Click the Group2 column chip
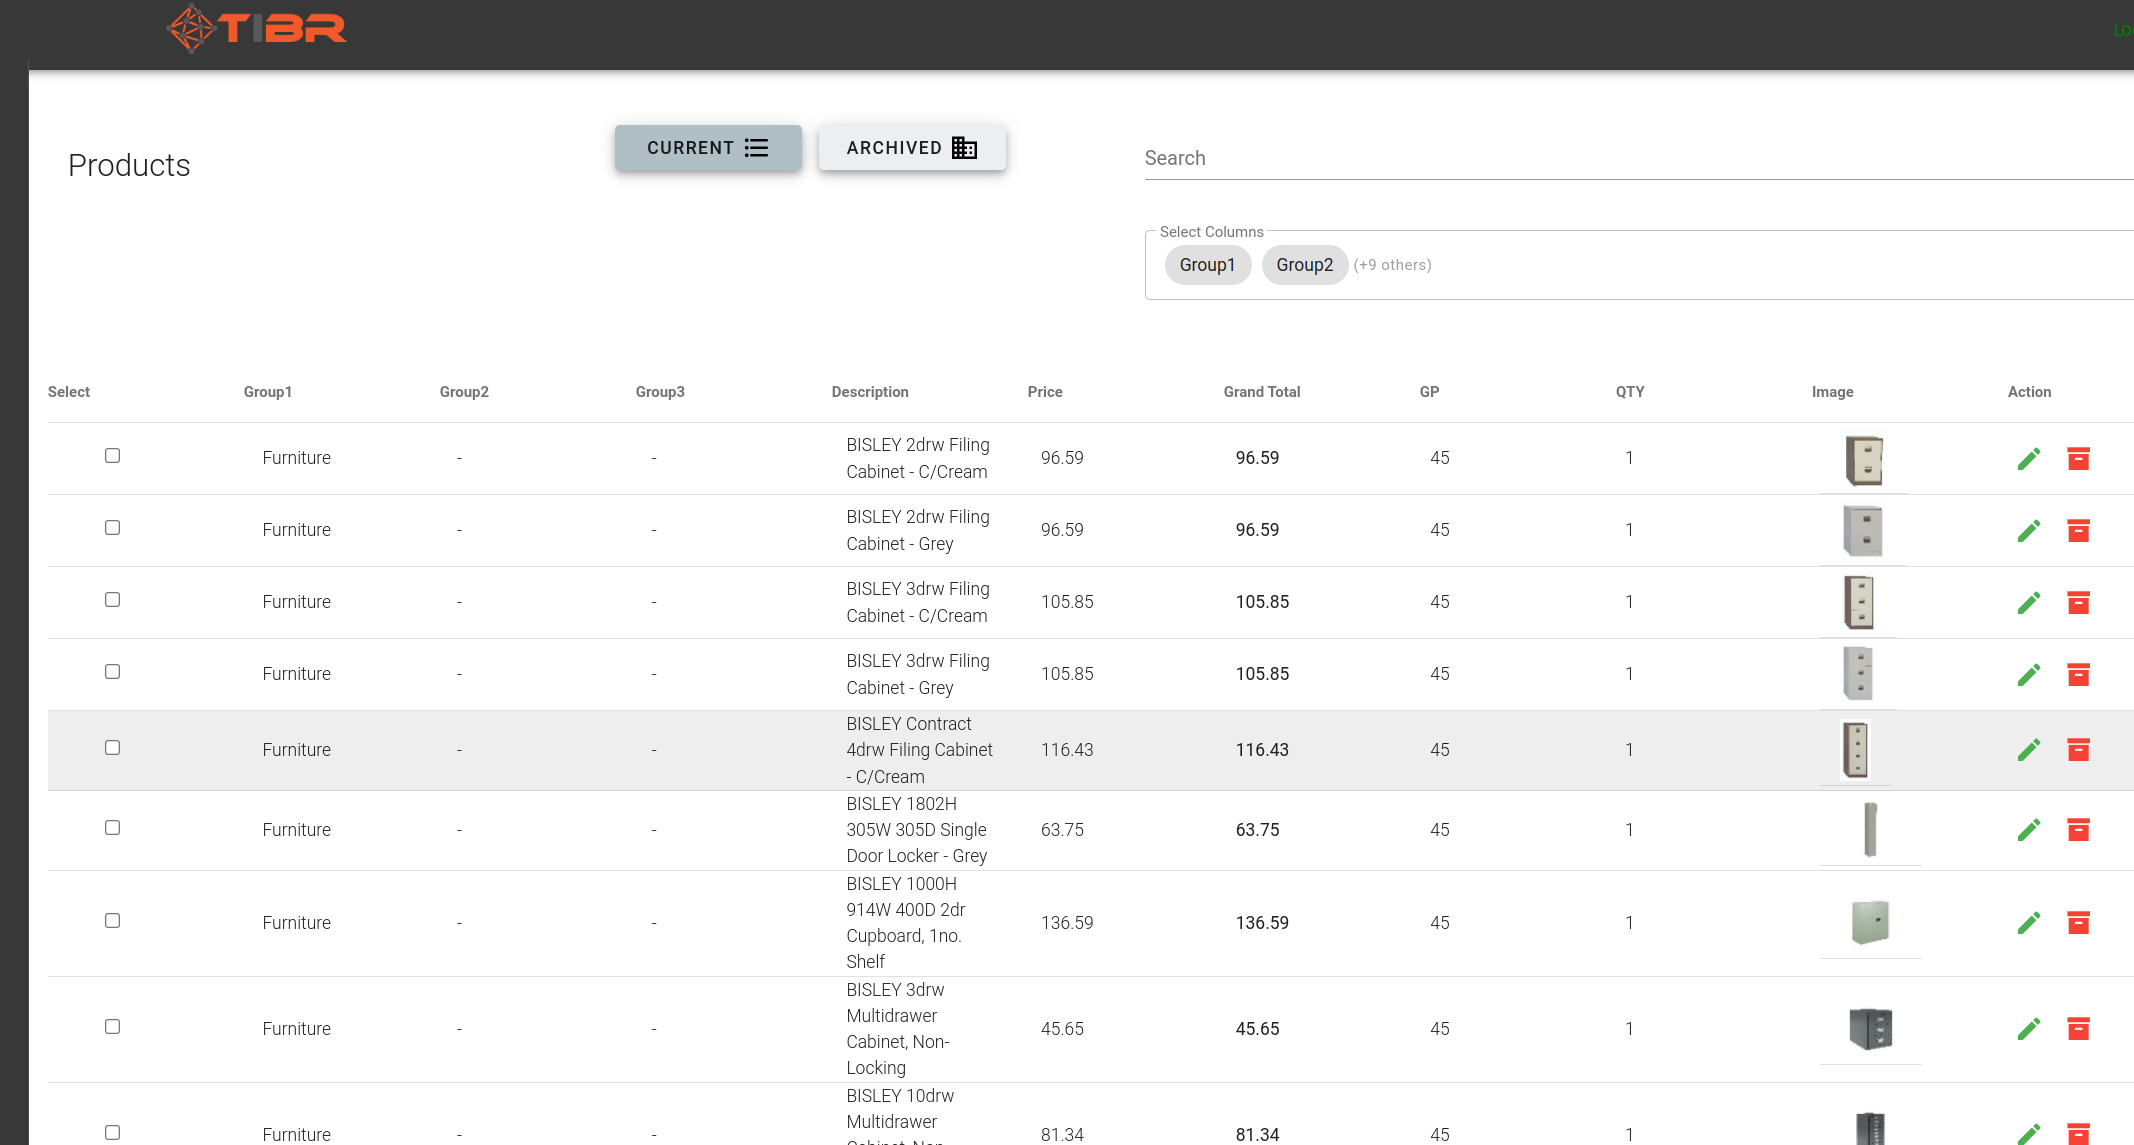Image resolution: width=2134 pixels, height=1145 pixels. point(1305,265)
